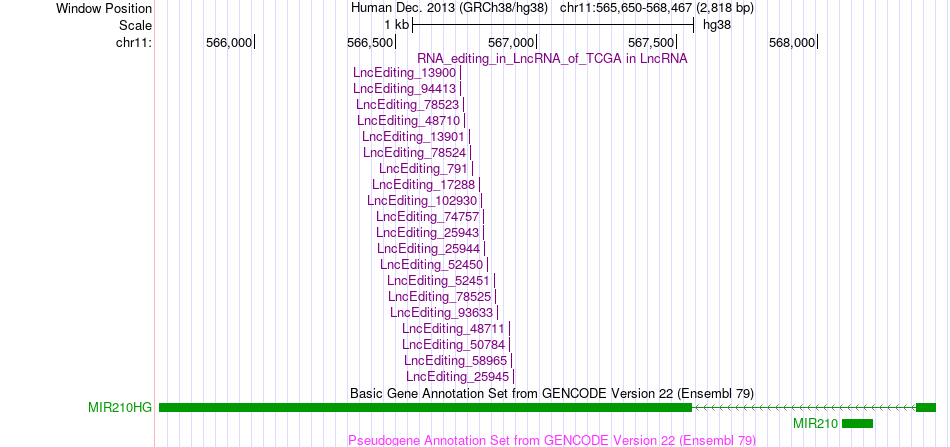Select the LncEditing_791 editing site
The height and width of the screenshot is (447, 950).
click(x=424, y=168)
